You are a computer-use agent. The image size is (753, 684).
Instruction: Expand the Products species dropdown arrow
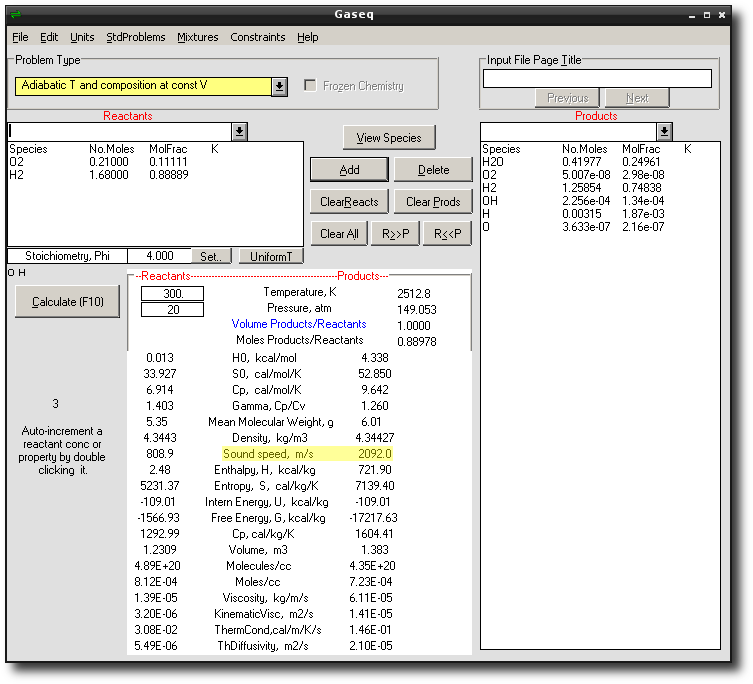click(665, 131)
